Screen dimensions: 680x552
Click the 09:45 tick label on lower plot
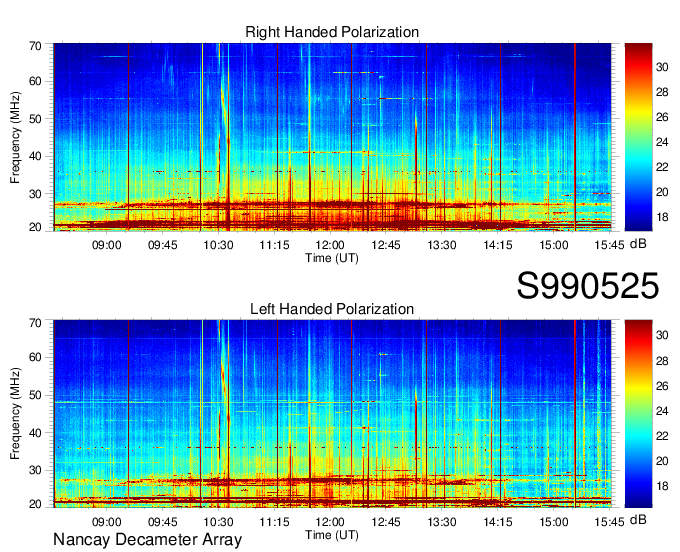(163, 522)
